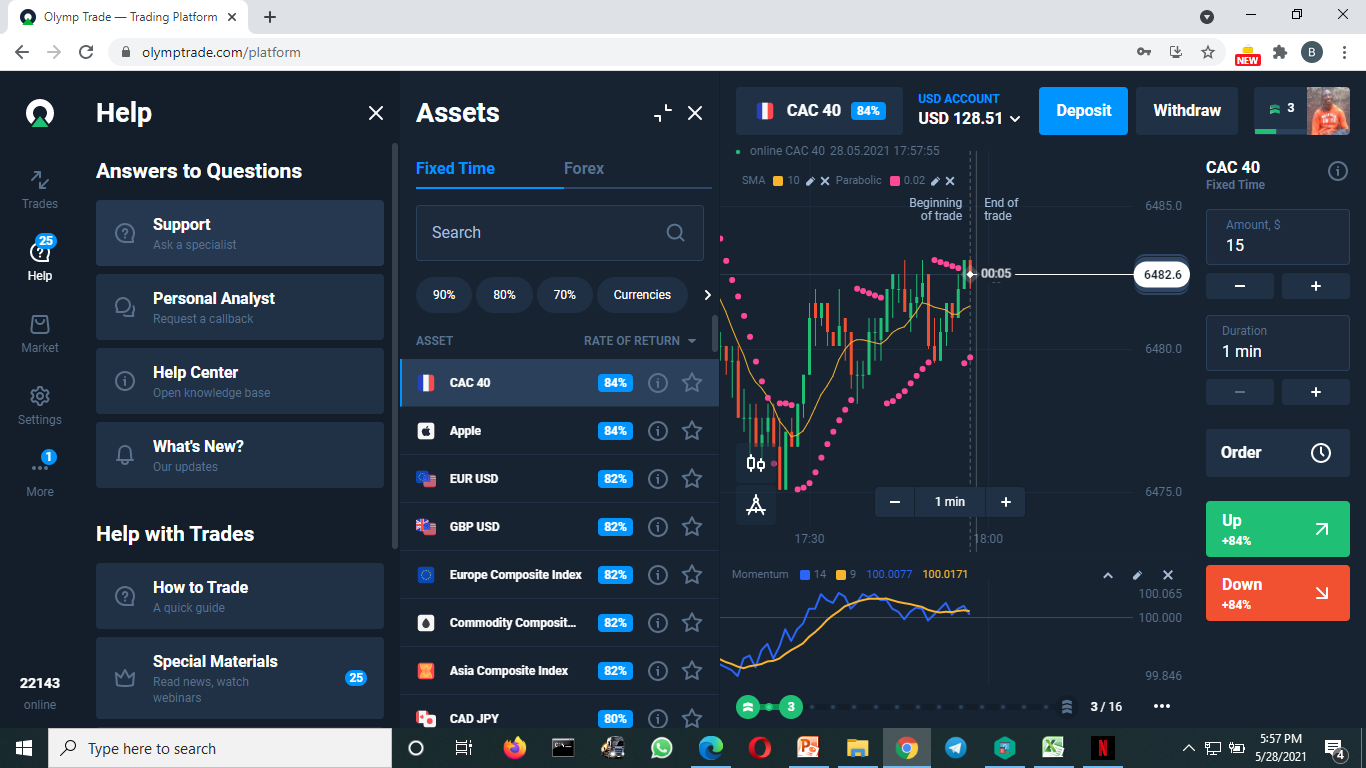Viewport: 1366px width, 768px height.
Task: Close the Help panel
Action: [x=376, y=113]
